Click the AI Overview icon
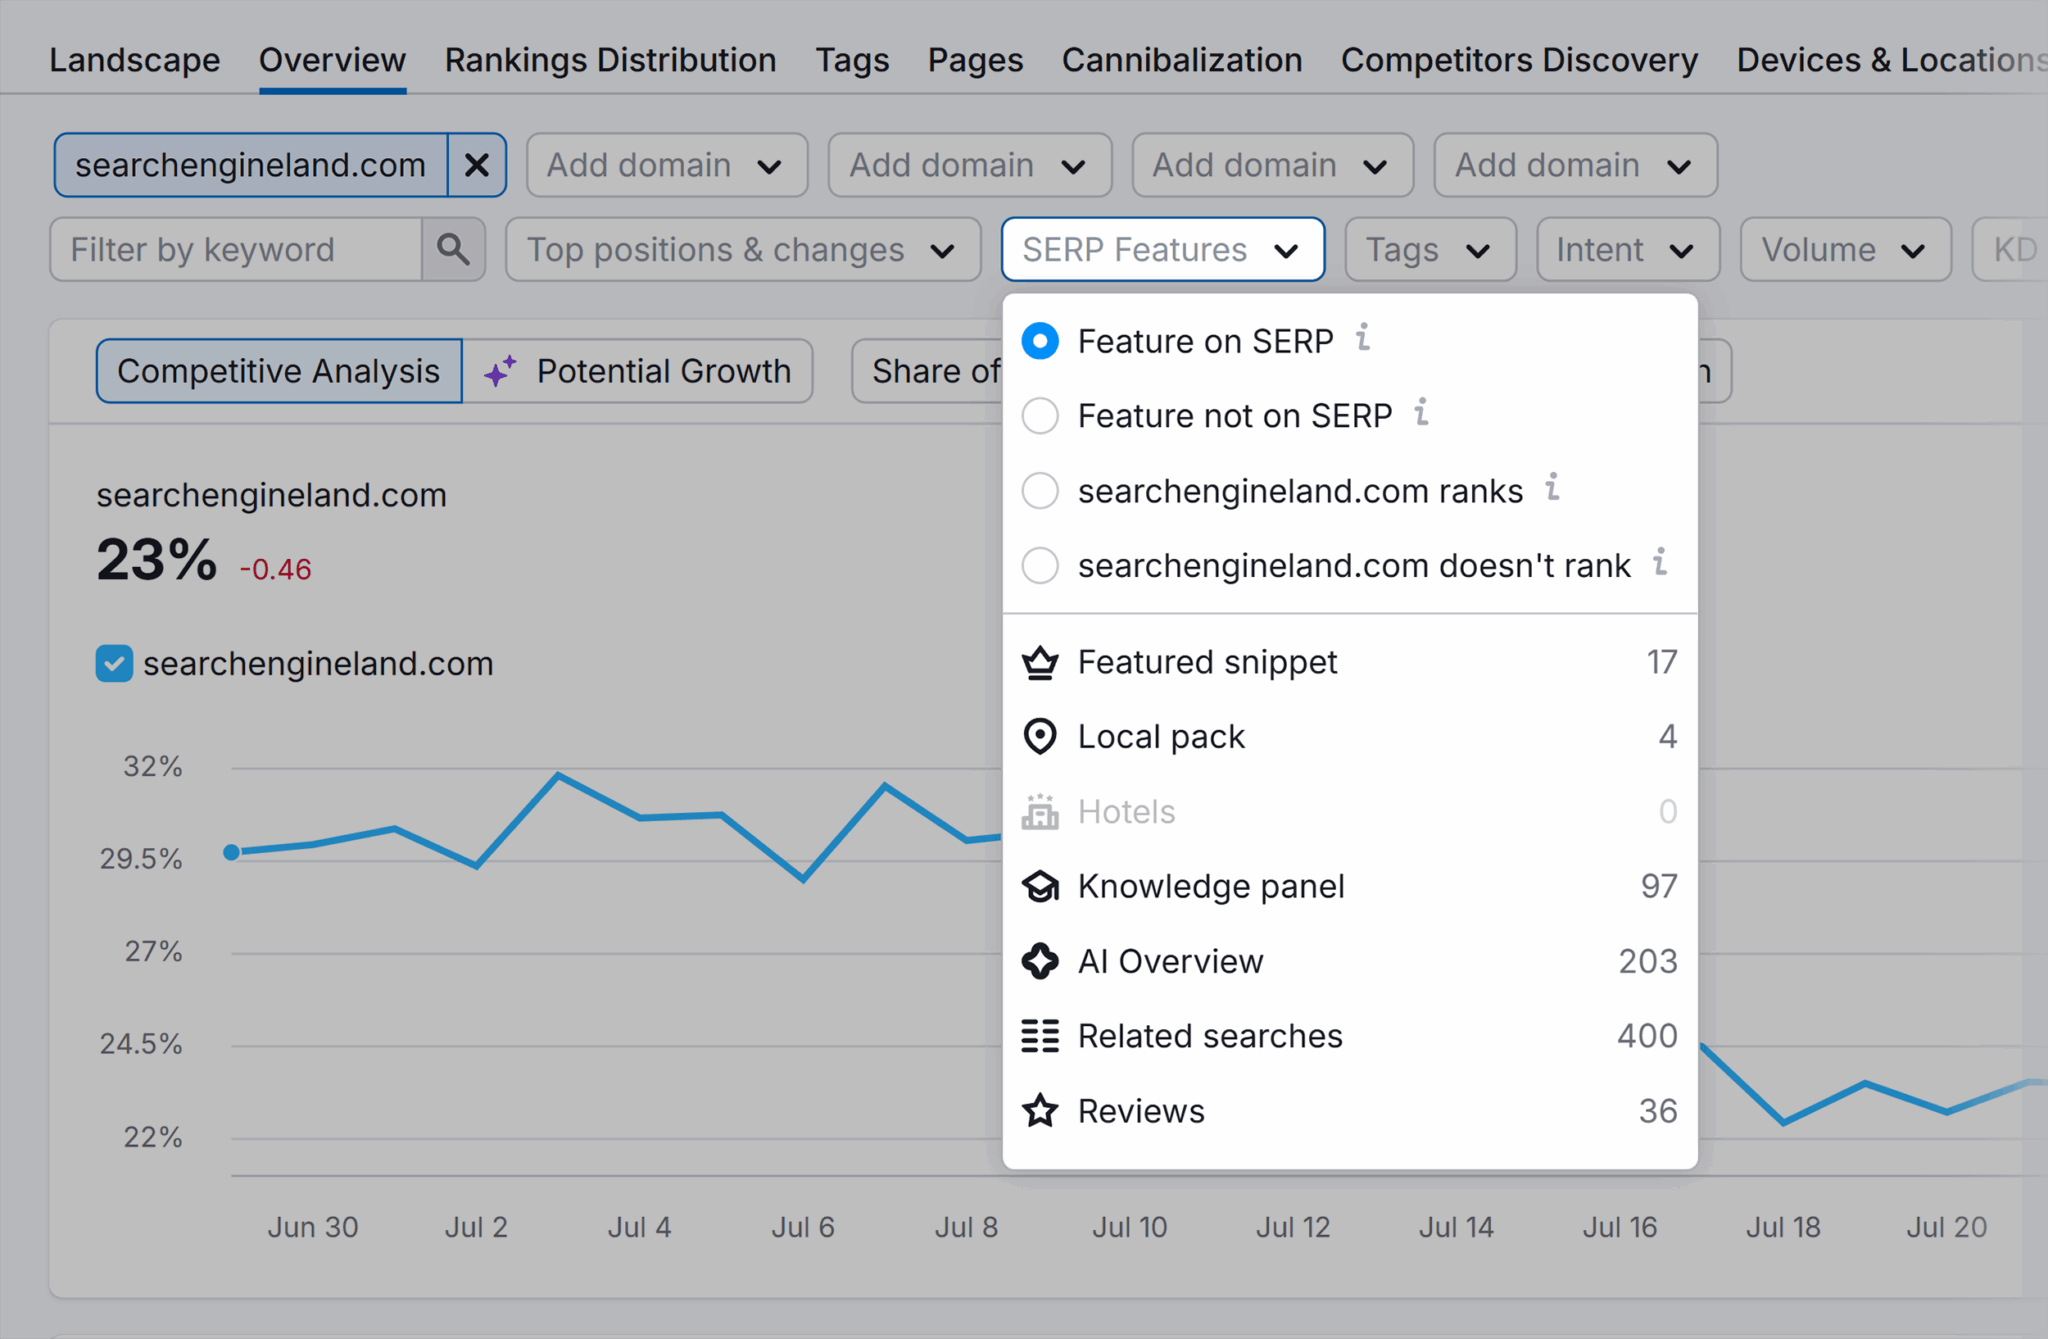Screen dimensions: 2048x1339 [x=1040, y=961]
